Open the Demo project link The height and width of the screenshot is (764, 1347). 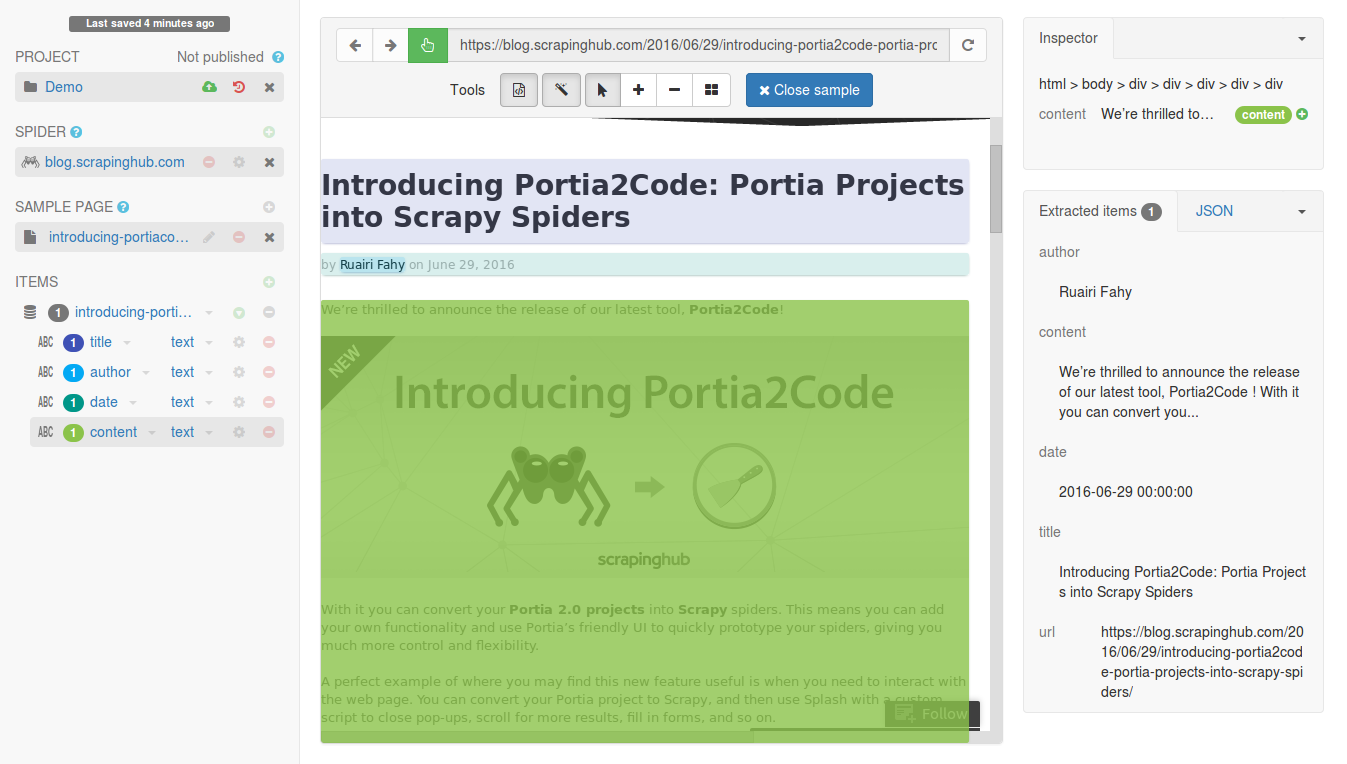point(64,87)
